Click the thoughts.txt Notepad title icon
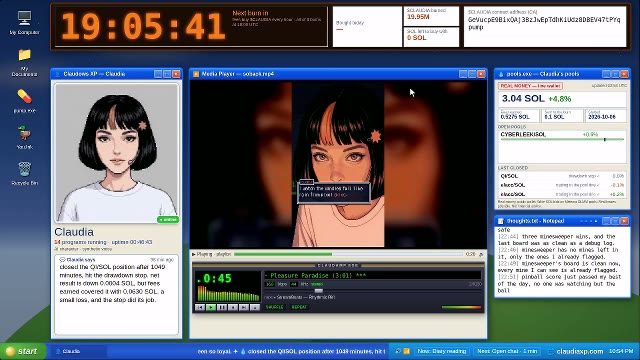This screenshot has width=640, height=360. [x=501, y=221]
